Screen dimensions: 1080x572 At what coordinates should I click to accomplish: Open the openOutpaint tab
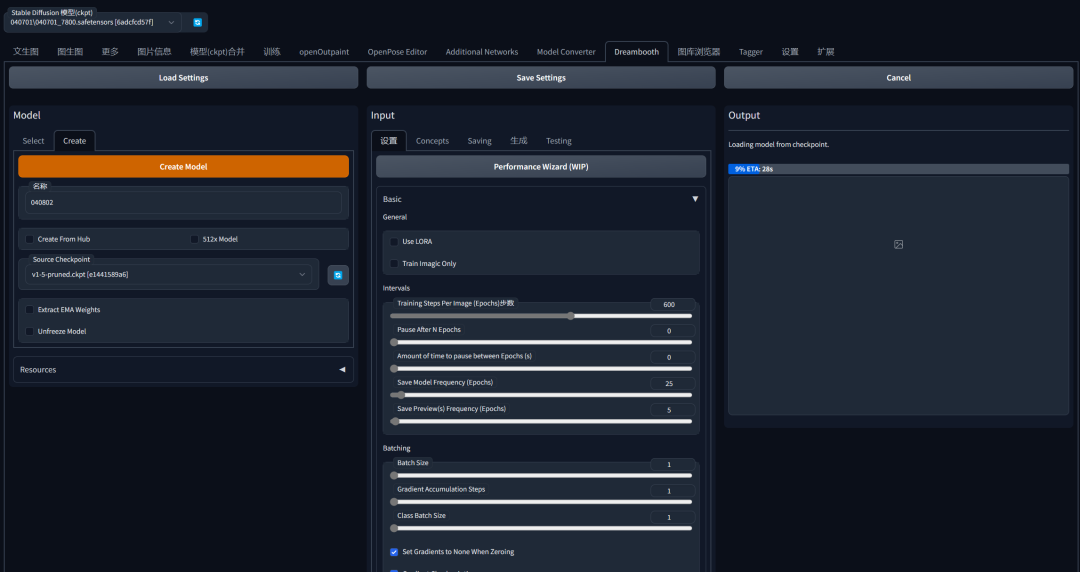324,52
